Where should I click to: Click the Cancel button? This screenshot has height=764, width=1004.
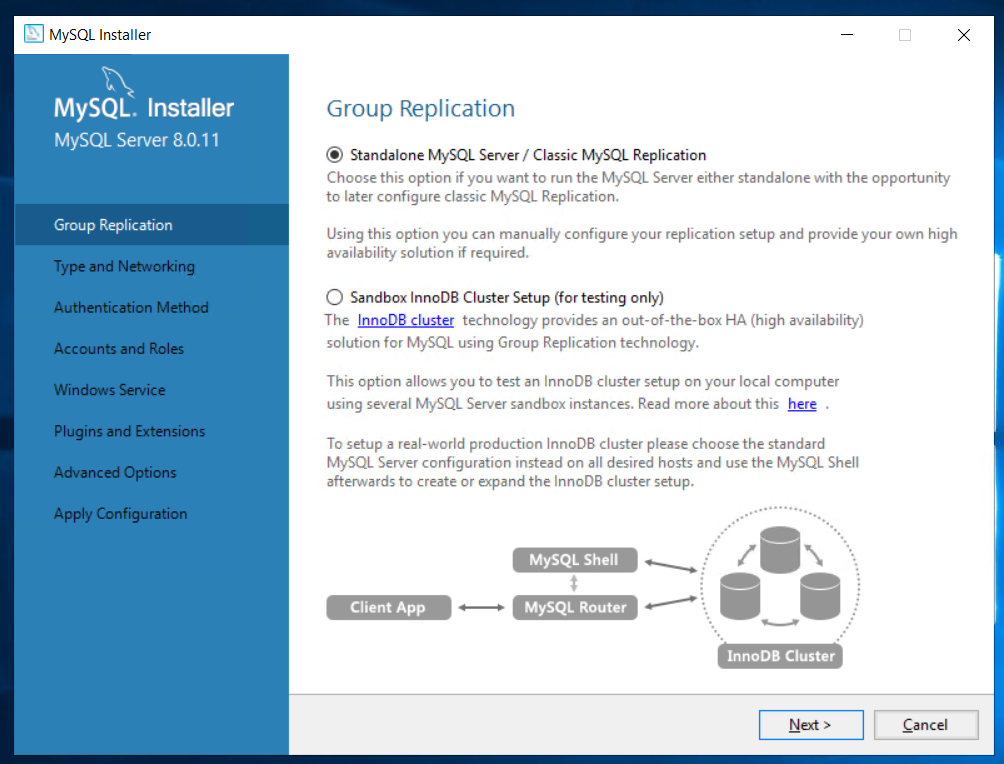[926, 724]
